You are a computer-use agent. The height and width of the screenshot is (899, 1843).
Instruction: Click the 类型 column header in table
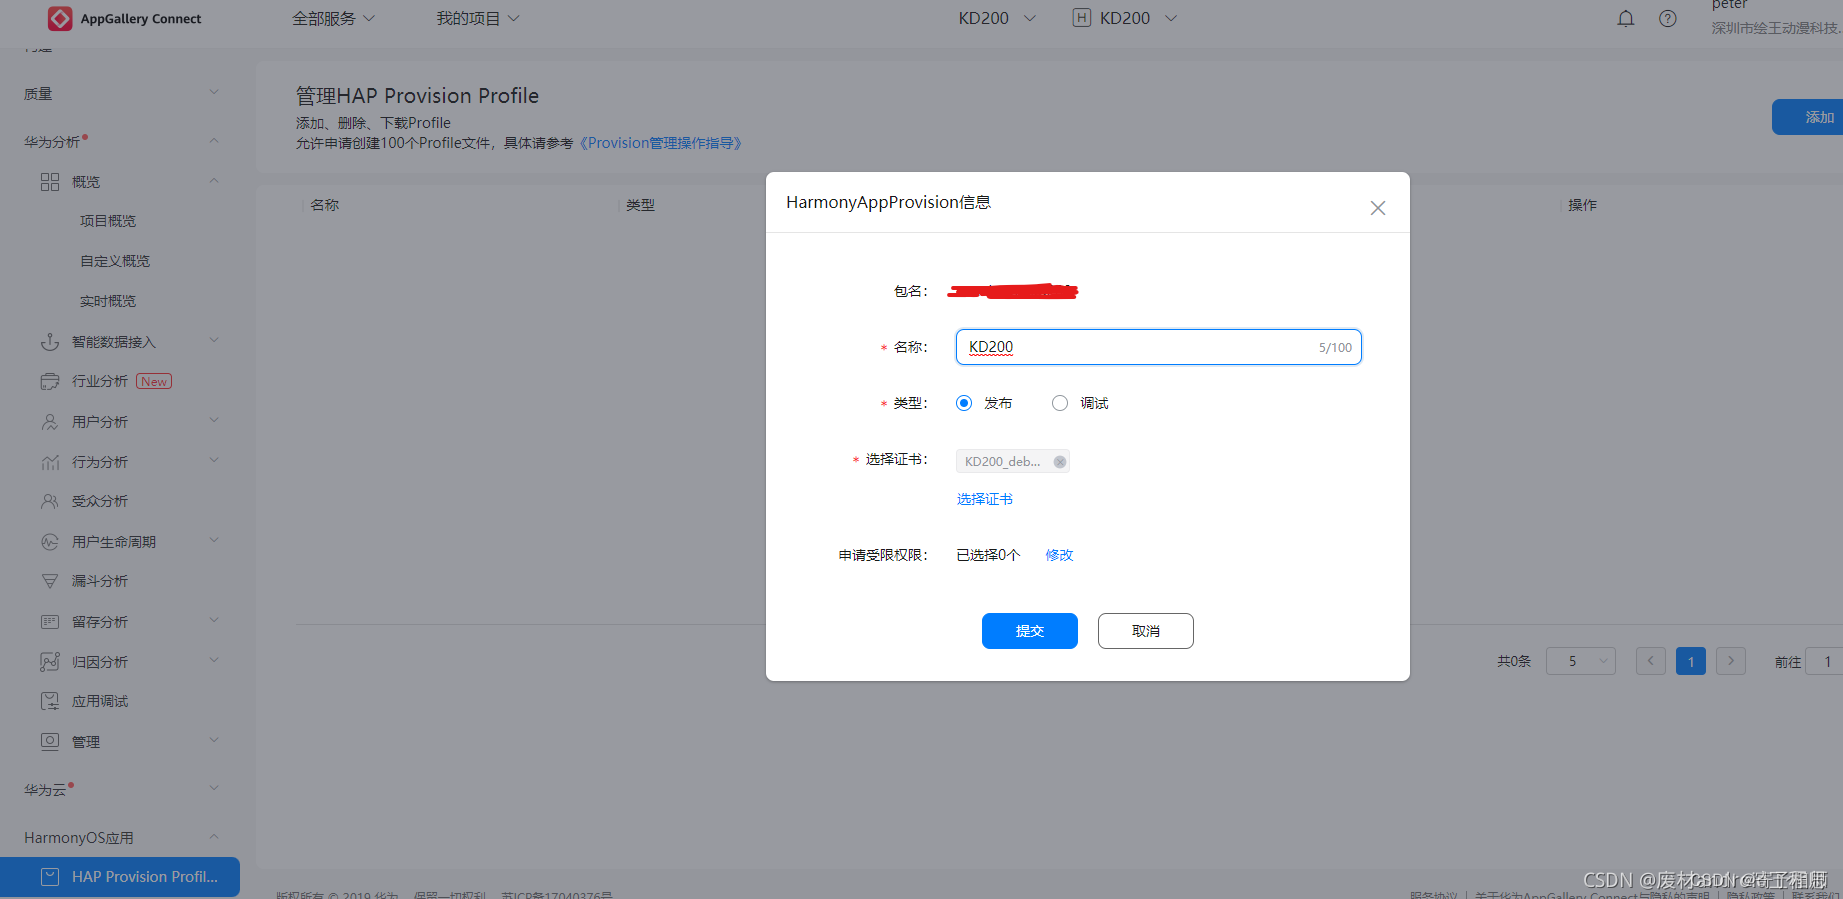pos(641,205)
